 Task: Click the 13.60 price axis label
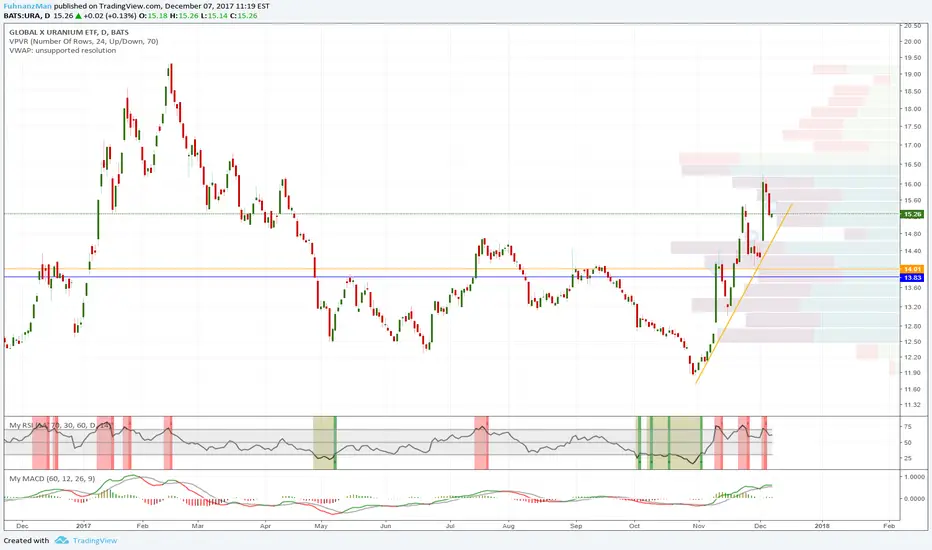(912, 288)
